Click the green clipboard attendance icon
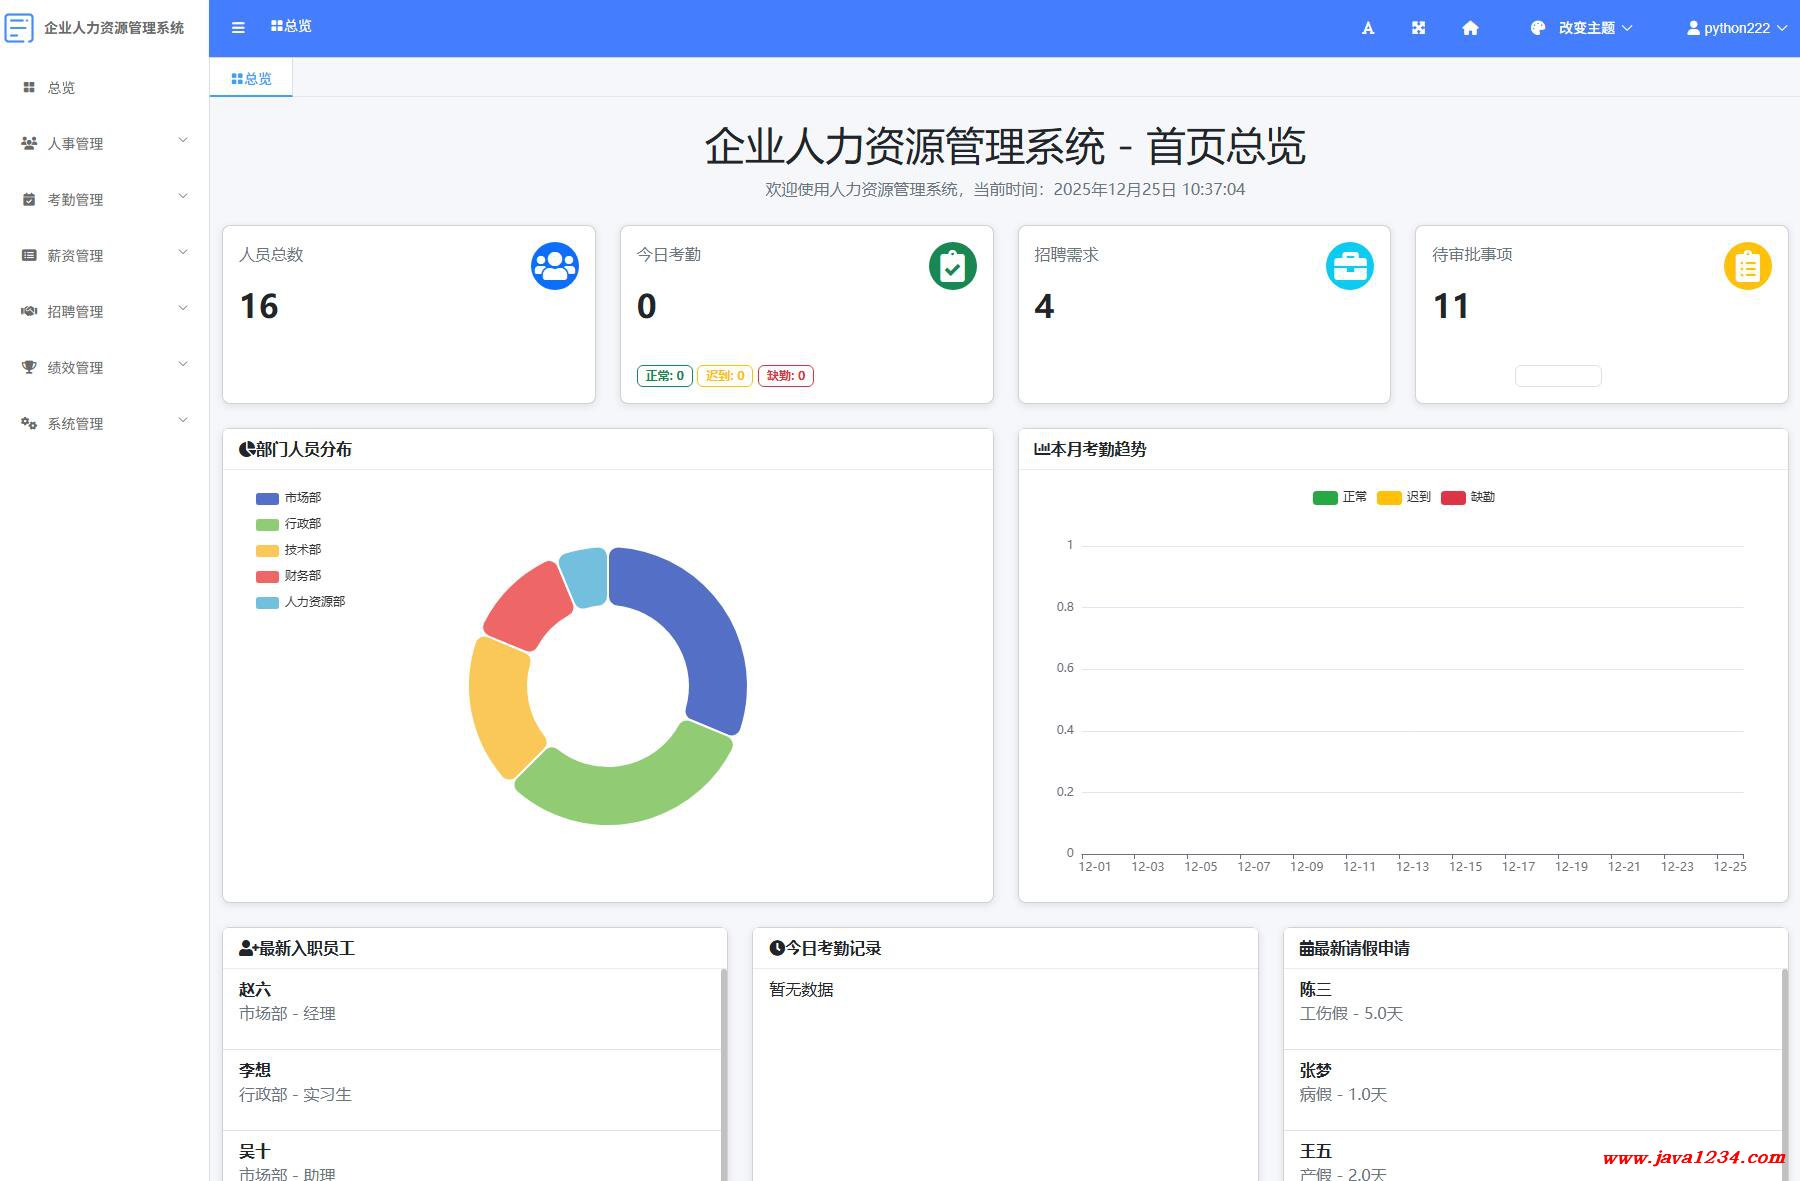1800x1181 pixels. [952, 266]
